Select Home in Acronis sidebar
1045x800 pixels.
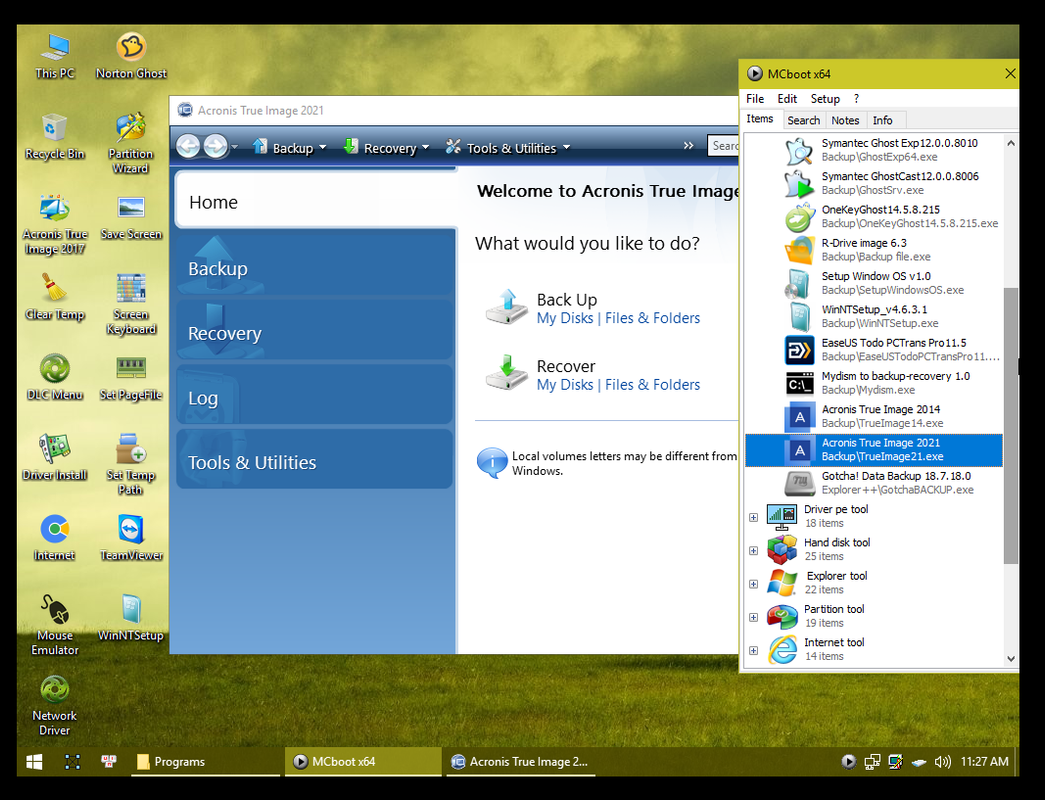tap(316, 201)
